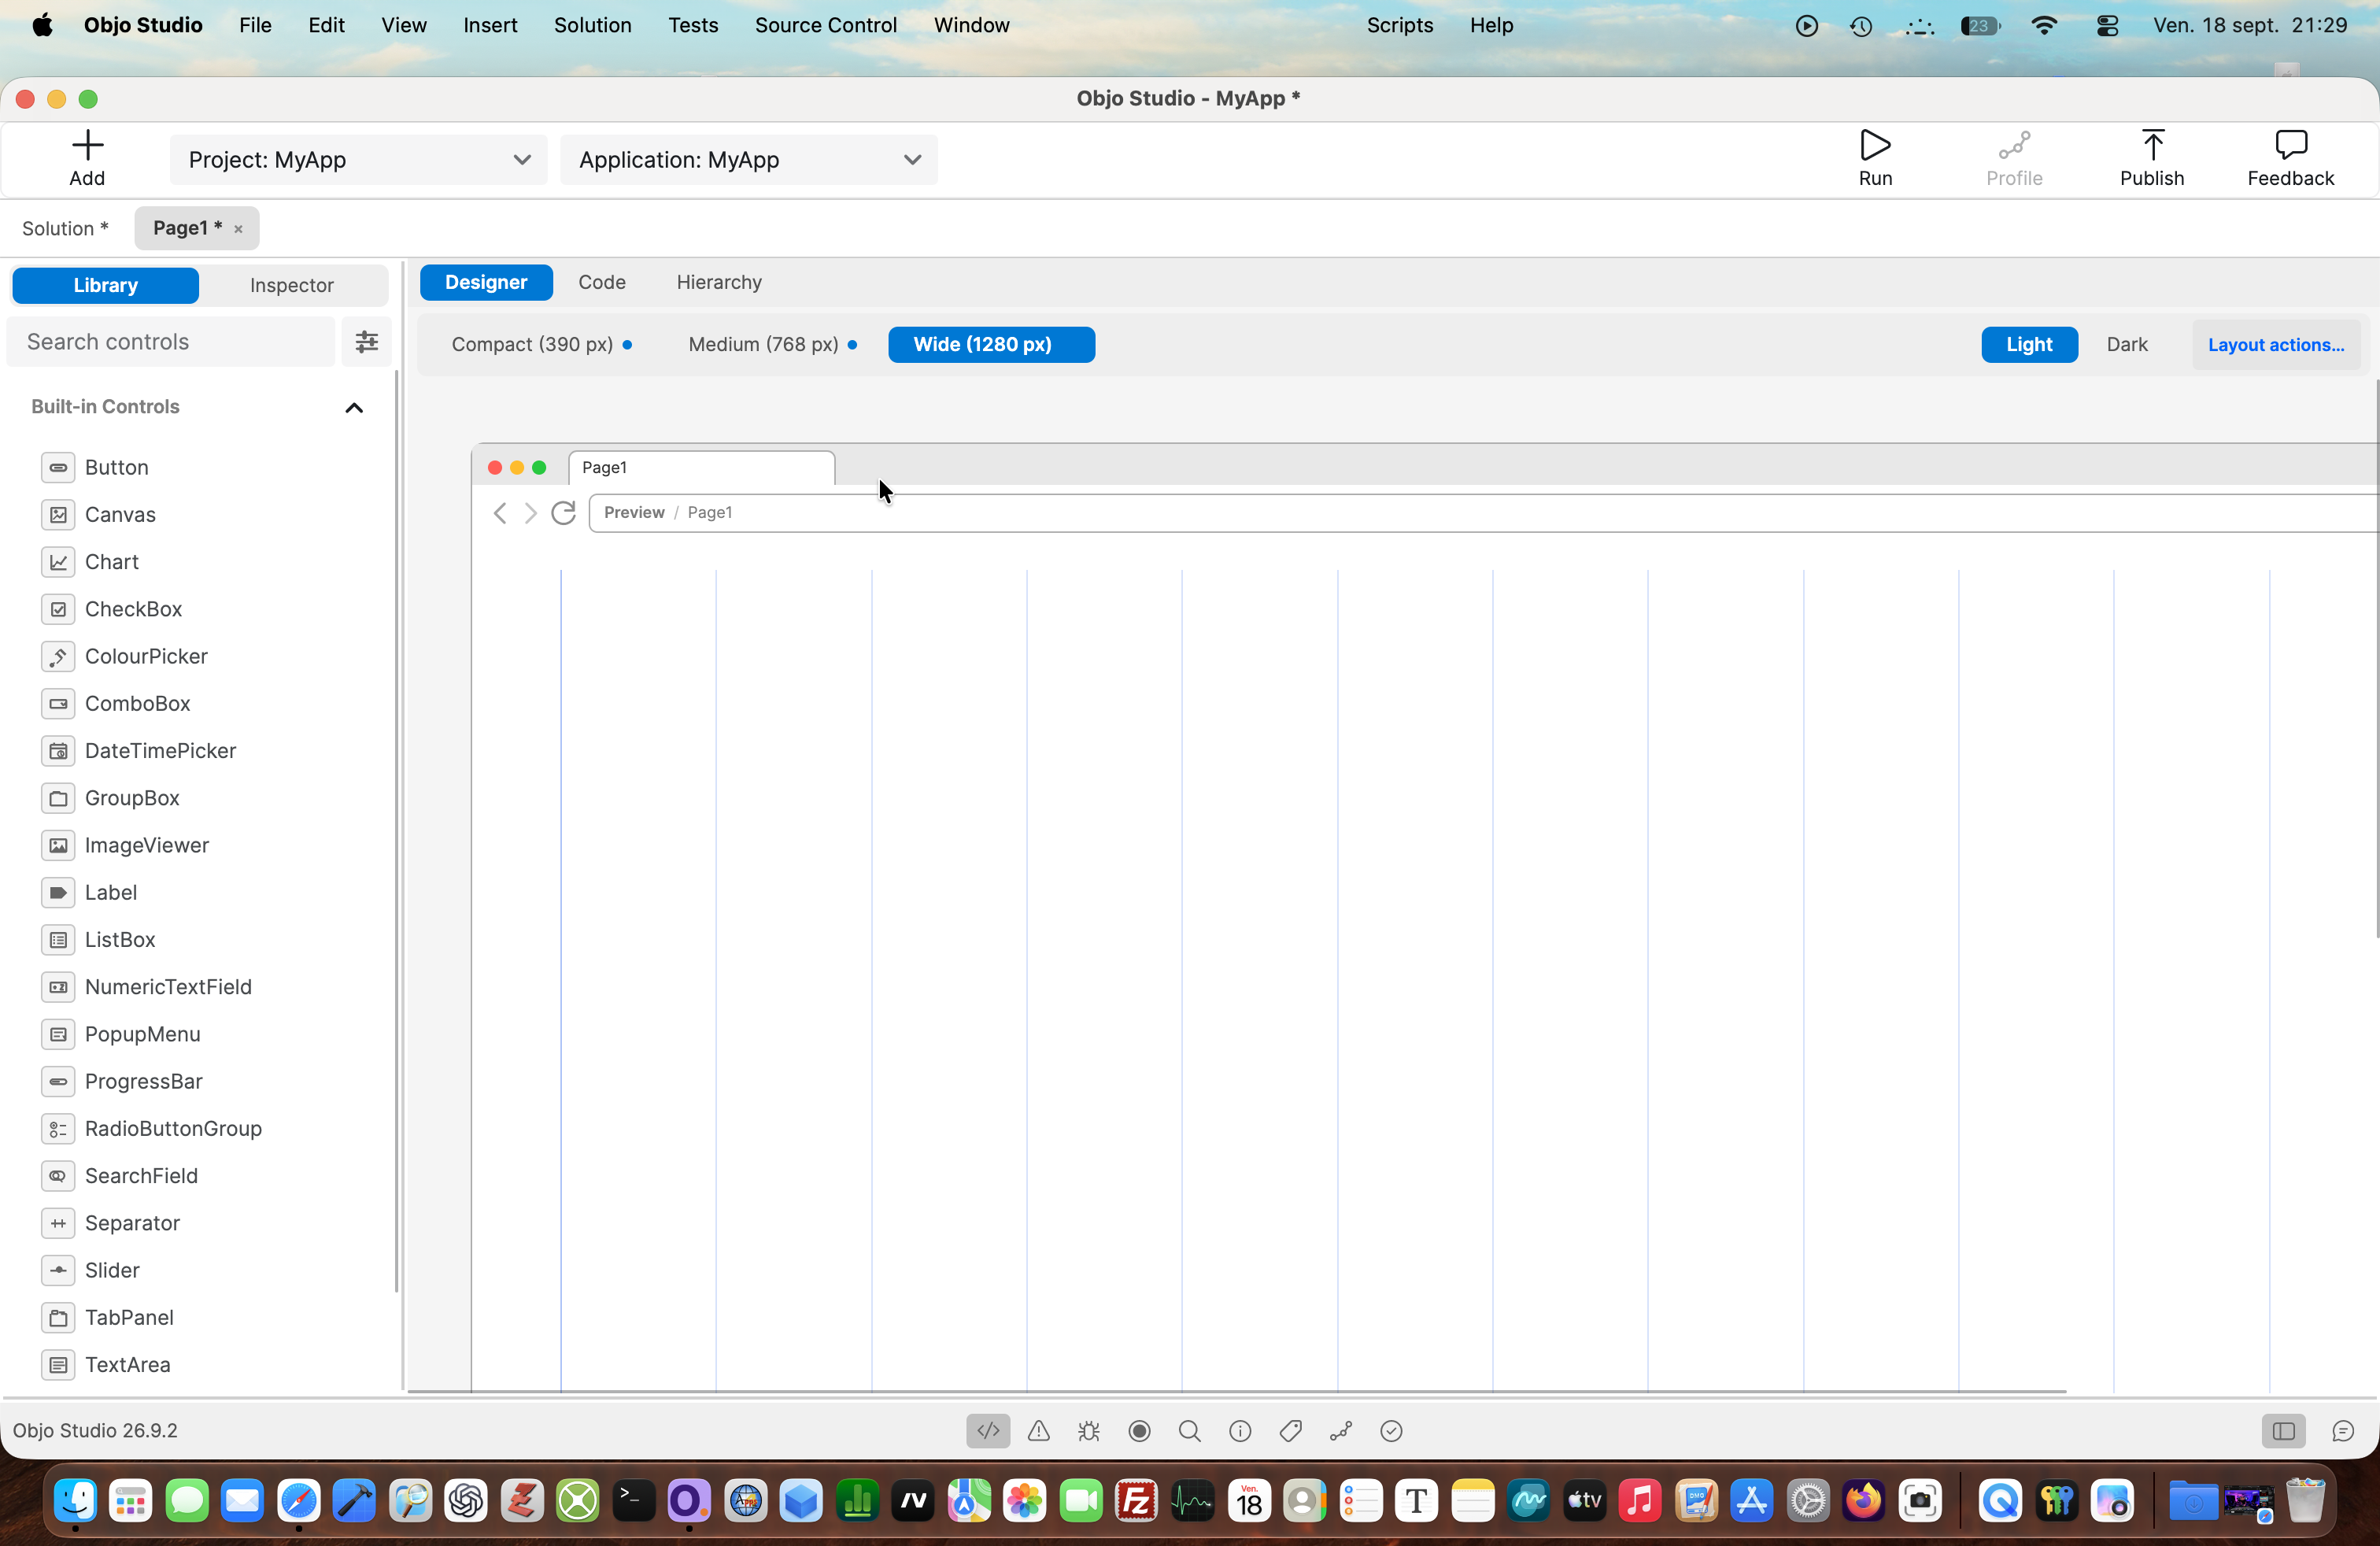Click the disabled Profile button

[x=2014, y=158]
